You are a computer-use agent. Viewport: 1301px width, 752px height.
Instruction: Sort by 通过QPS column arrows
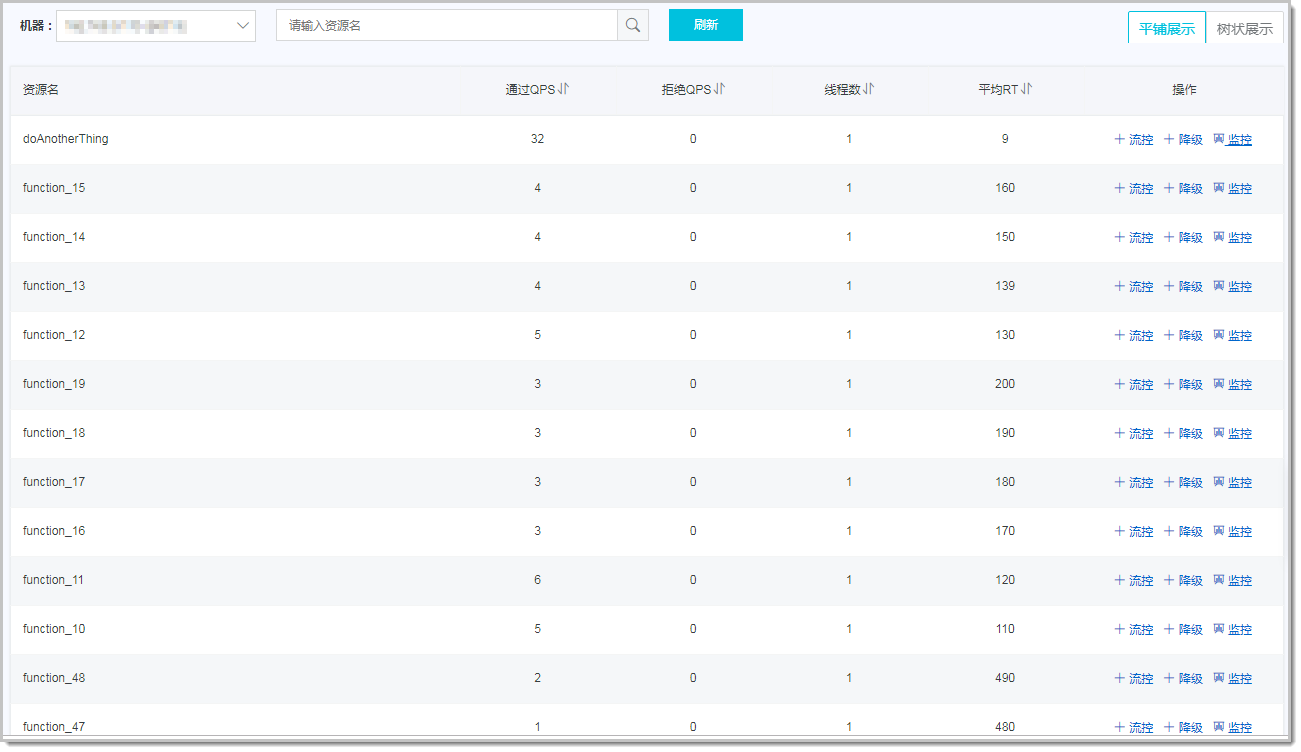coord(564,89)
